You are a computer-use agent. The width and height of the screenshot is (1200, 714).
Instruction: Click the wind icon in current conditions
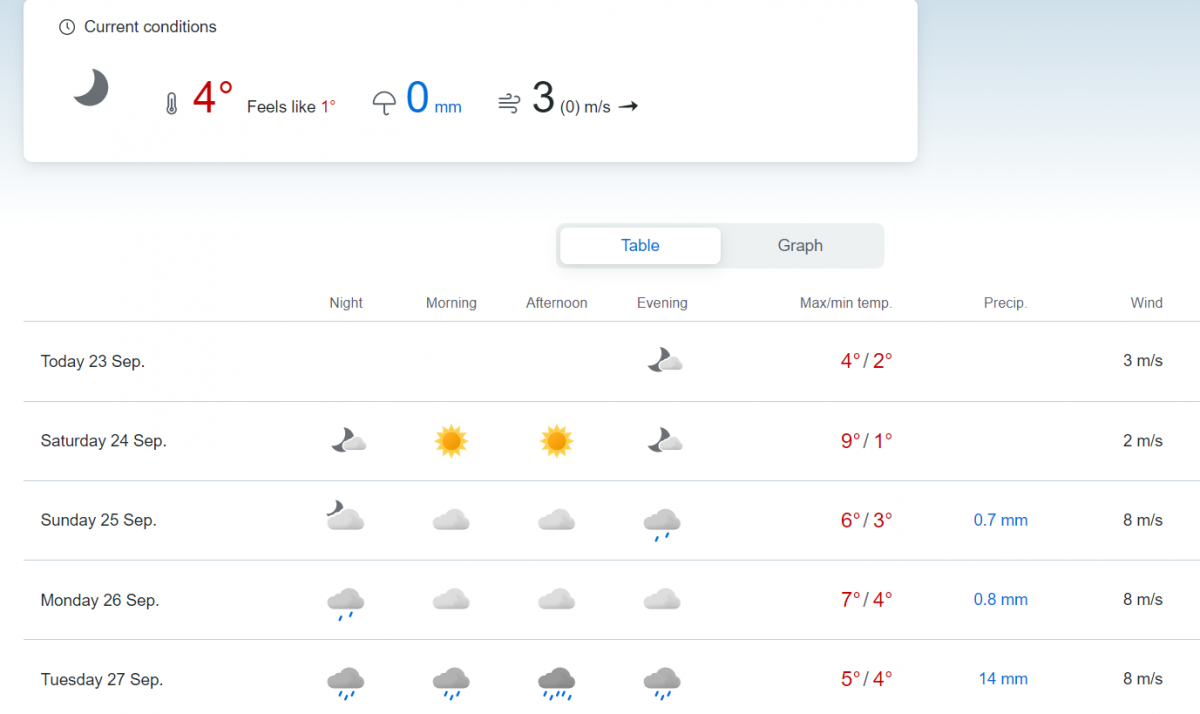point(509,103)
